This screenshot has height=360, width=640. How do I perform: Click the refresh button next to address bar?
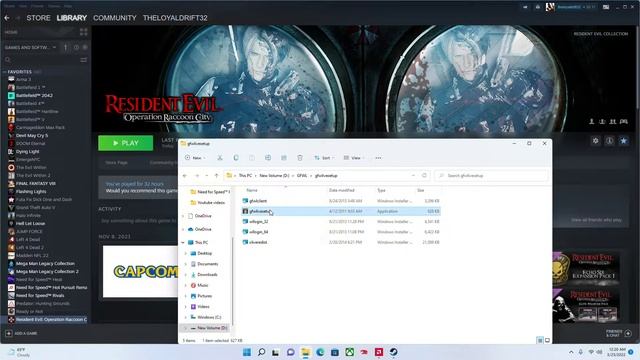(x=424, y=176)
